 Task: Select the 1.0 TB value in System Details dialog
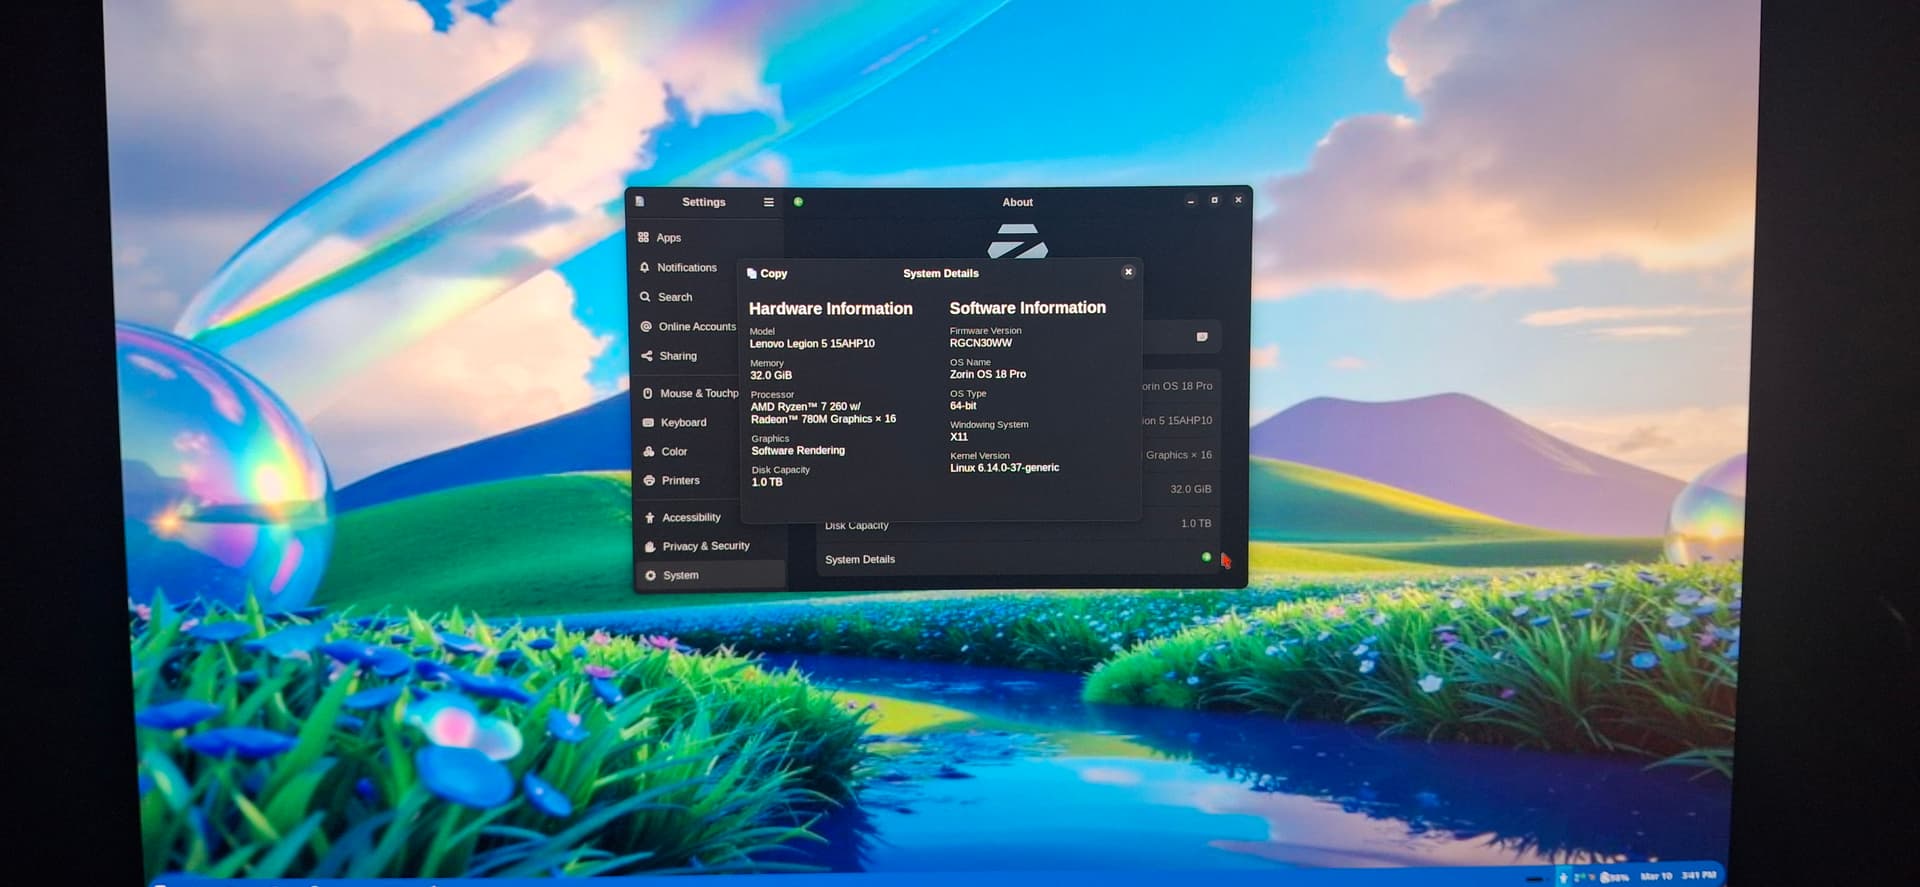pos(767,482)
